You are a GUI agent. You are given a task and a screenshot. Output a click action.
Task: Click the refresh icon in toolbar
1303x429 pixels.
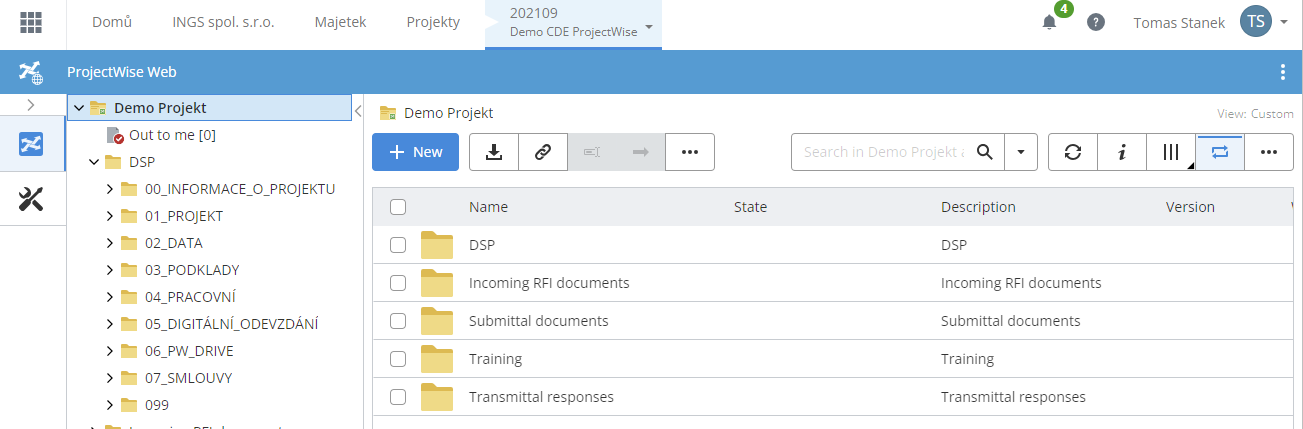1072,152
